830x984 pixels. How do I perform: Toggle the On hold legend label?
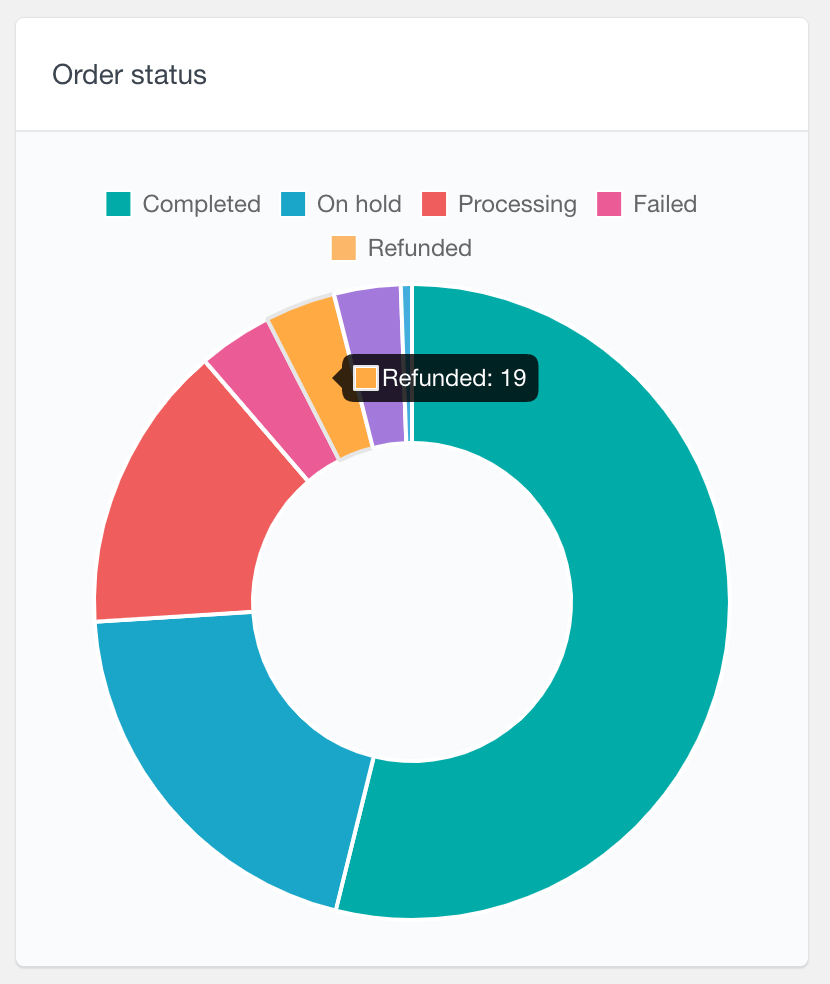tap(359, 204)
